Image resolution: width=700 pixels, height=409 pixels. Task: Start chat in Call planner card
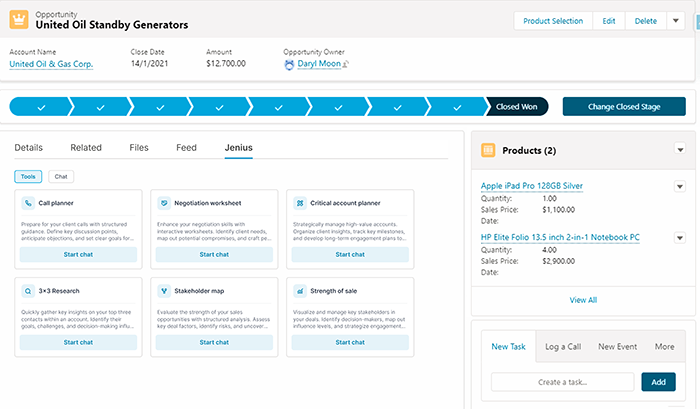click(x=78, y=254)
